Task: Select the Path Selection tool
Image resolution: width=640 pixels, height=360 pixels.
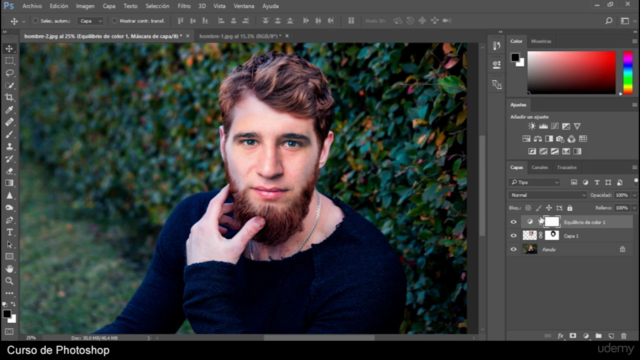Action: tap(9, 244)
